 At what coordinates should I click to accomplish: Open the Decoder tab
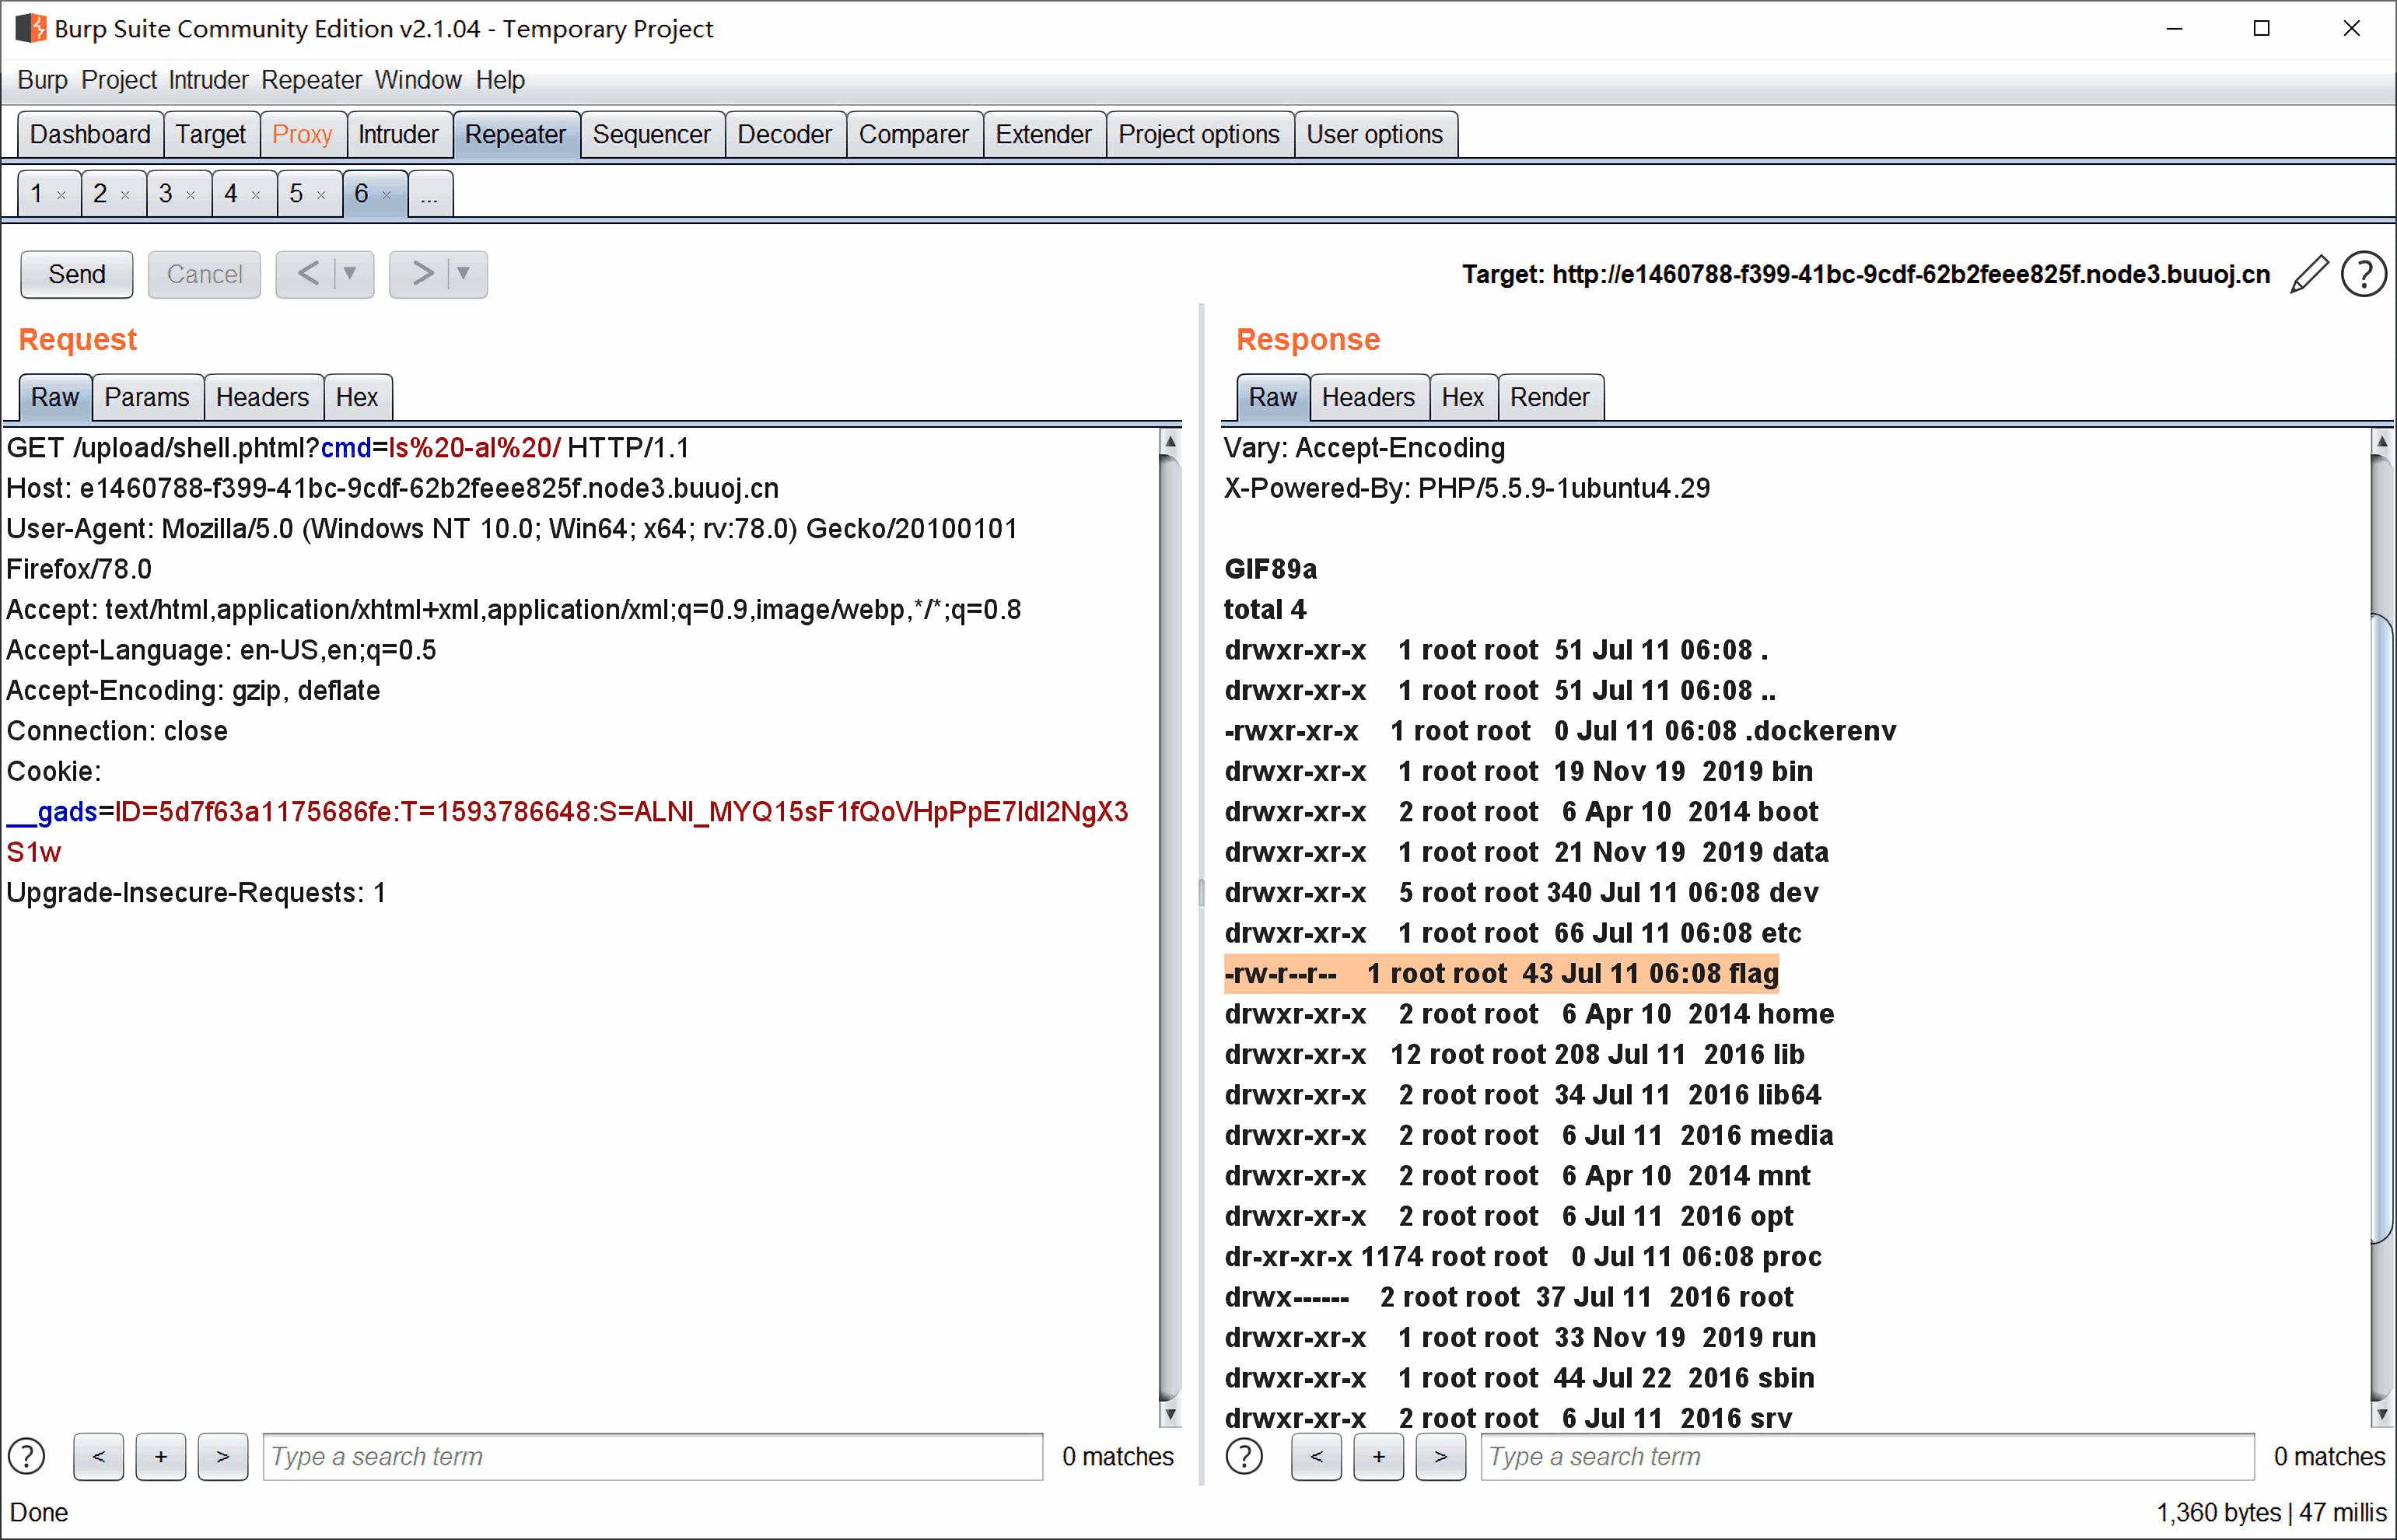[x=784, y=134]
